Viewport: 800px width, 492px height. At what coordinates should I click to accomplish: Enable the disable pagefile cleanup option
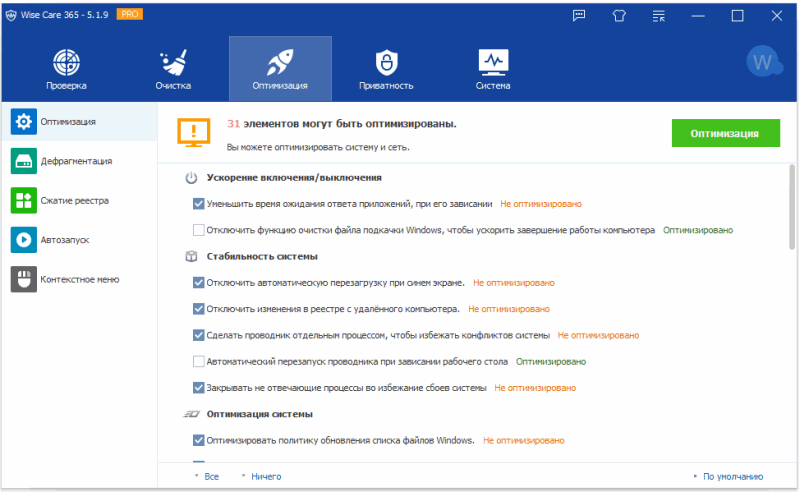[x=198, y=229]
